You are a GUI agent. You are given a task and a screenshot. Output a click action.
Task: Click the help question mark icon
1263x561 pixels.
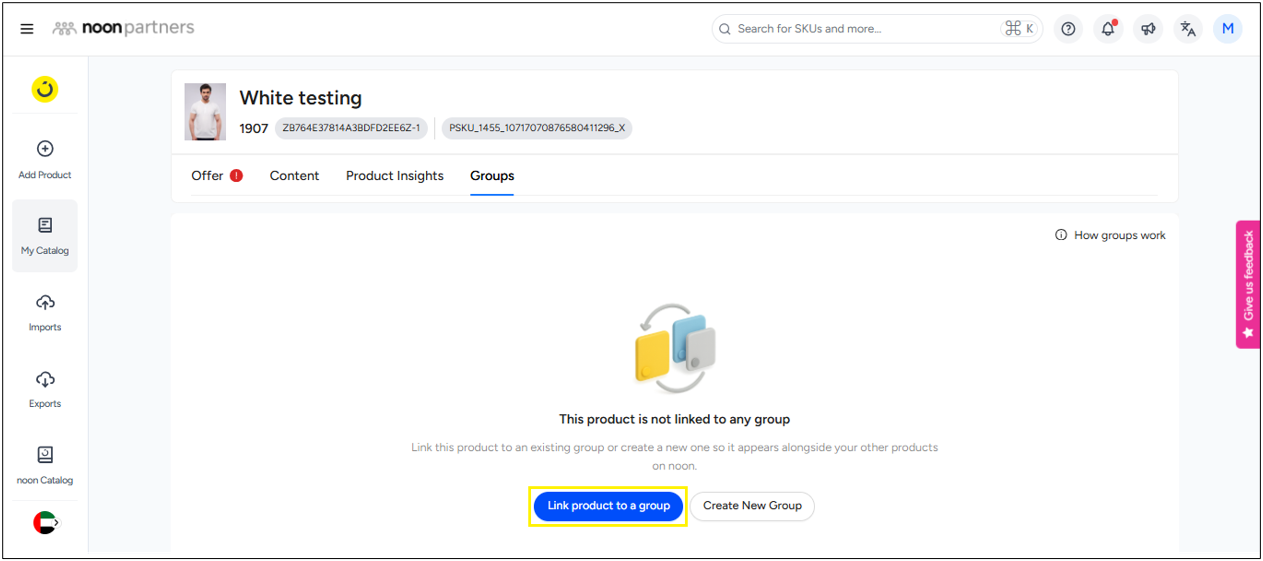(1068, 29)
